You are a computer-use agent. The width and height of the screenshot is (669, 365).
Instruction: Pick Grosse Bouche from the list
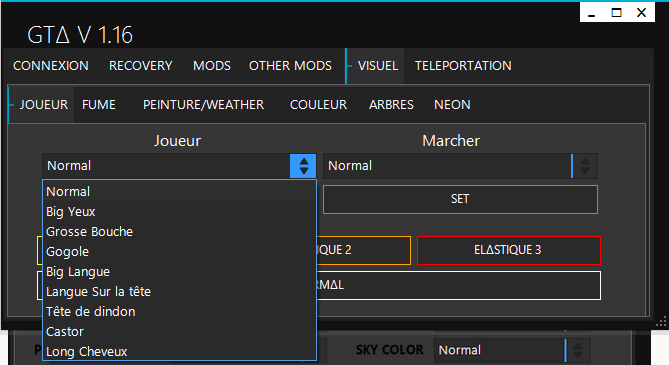(179, 231)
